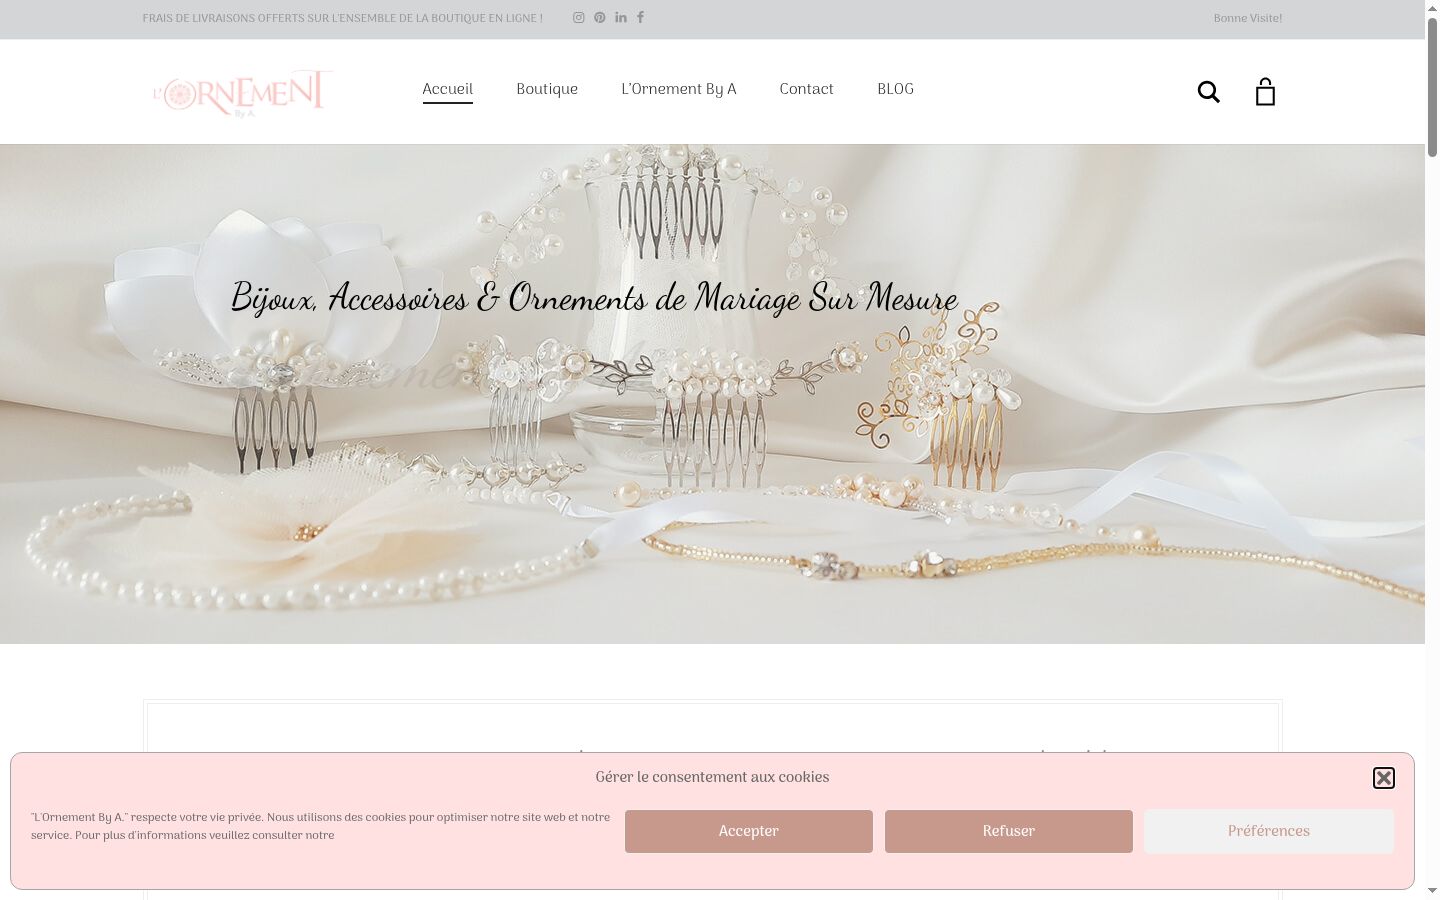Open the Boutique menu item
Image resolution: width=1440 pixels, height=900 pixels.
point(547,89)
